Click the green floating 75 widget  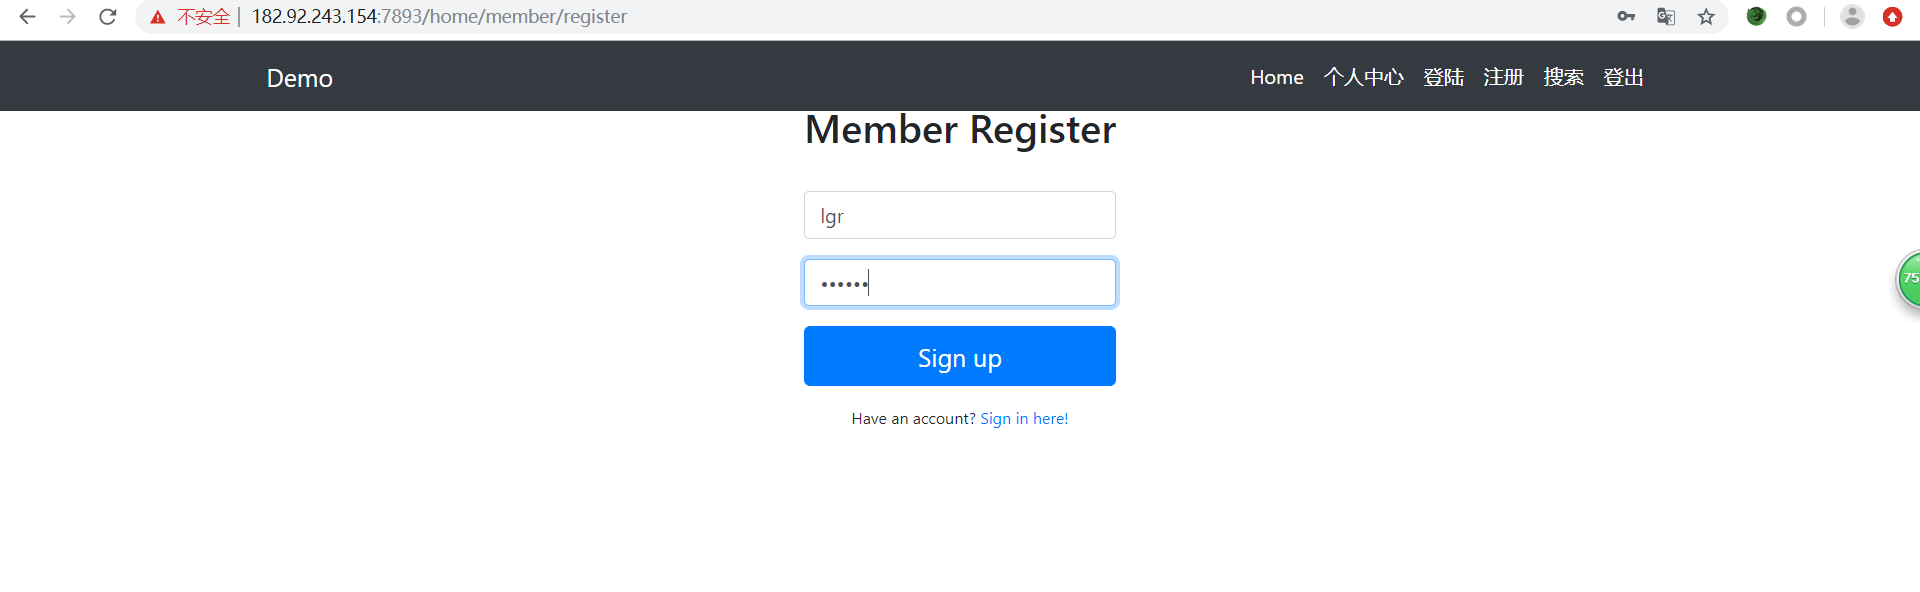pos(1908,279)
